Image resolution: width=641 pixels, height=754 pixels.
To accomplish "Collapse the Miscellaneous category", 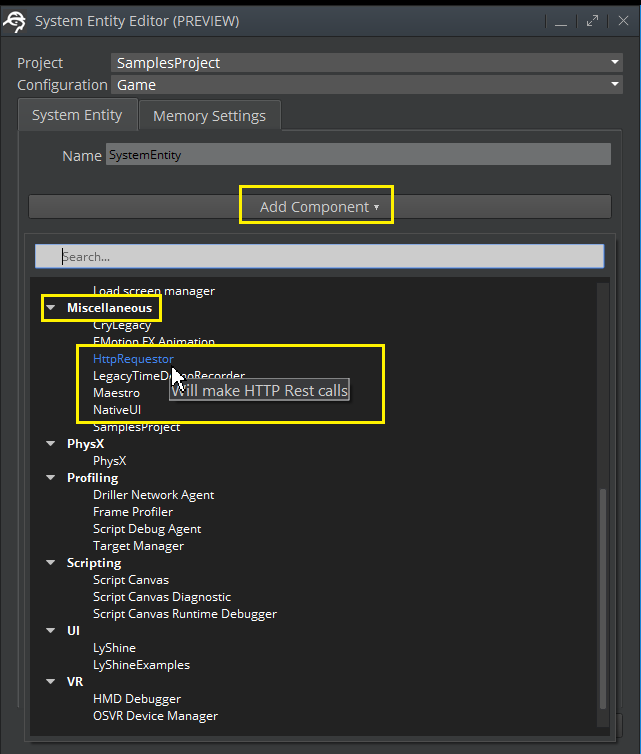I will pos(50,308).
